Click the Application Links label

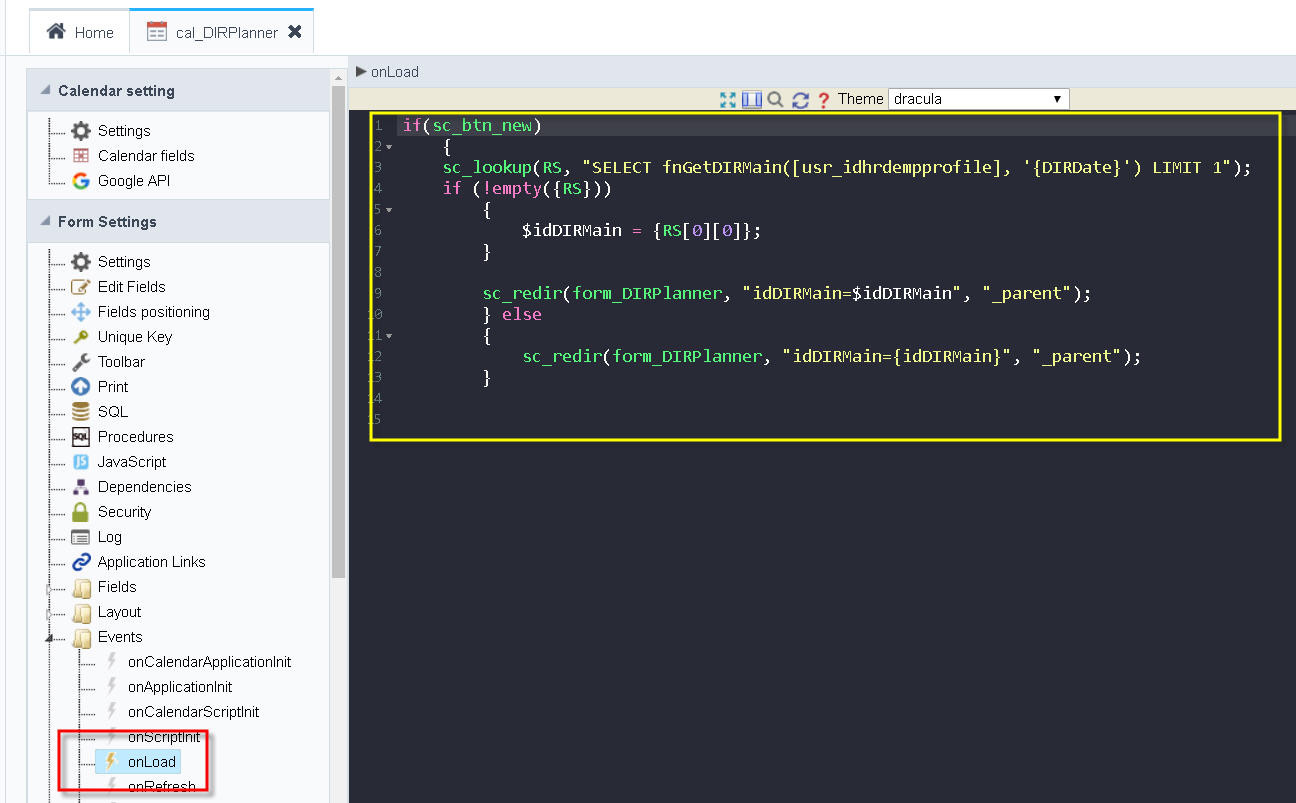tap(152, 562)
